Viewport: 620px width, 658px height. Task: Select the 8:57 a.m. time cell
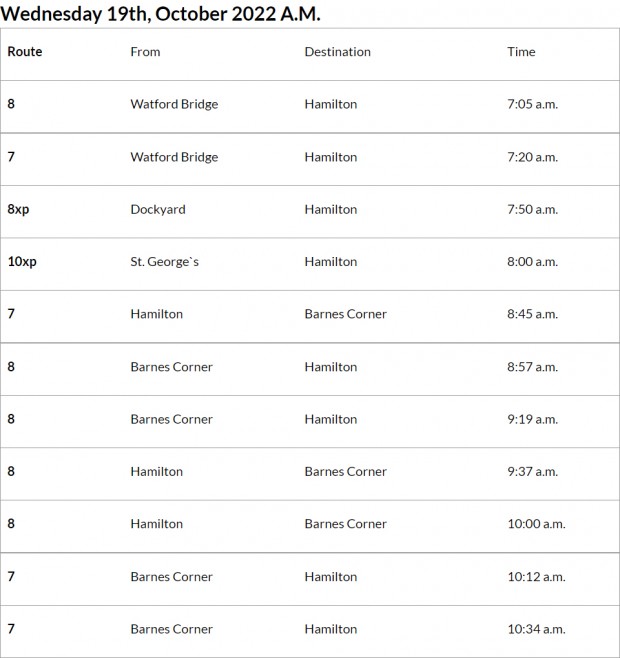(532, 367)
